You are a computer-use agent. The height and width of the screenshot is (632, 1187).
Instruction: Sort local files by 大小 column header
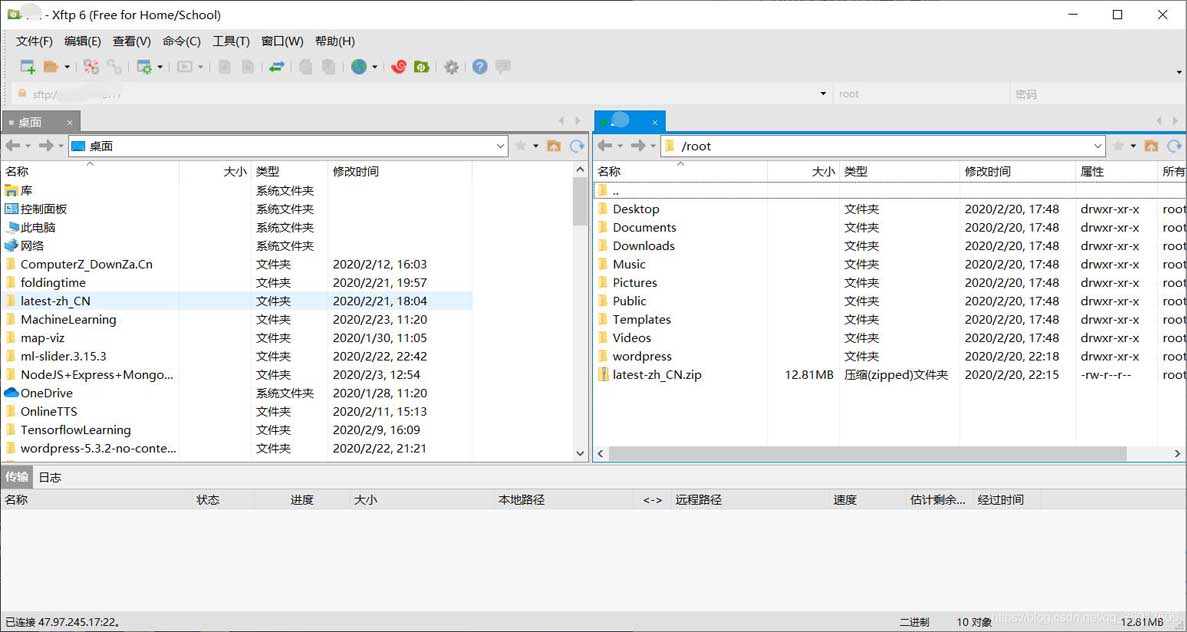pos(235,172)
